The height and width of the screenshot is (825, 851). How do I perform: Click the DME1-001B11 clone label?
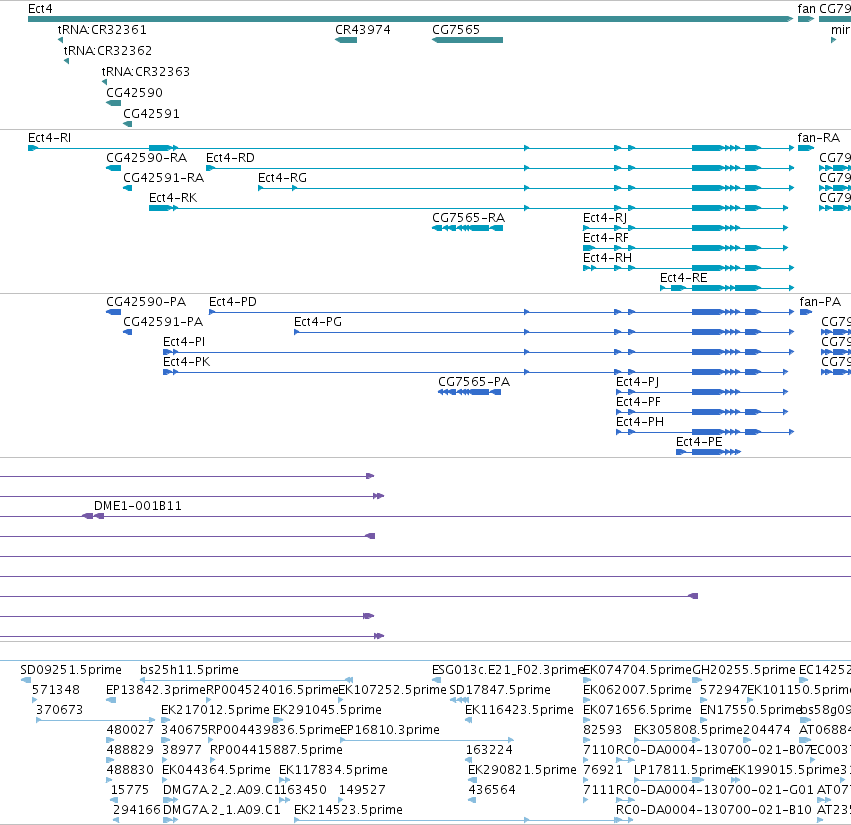click(x=138, y=506)
